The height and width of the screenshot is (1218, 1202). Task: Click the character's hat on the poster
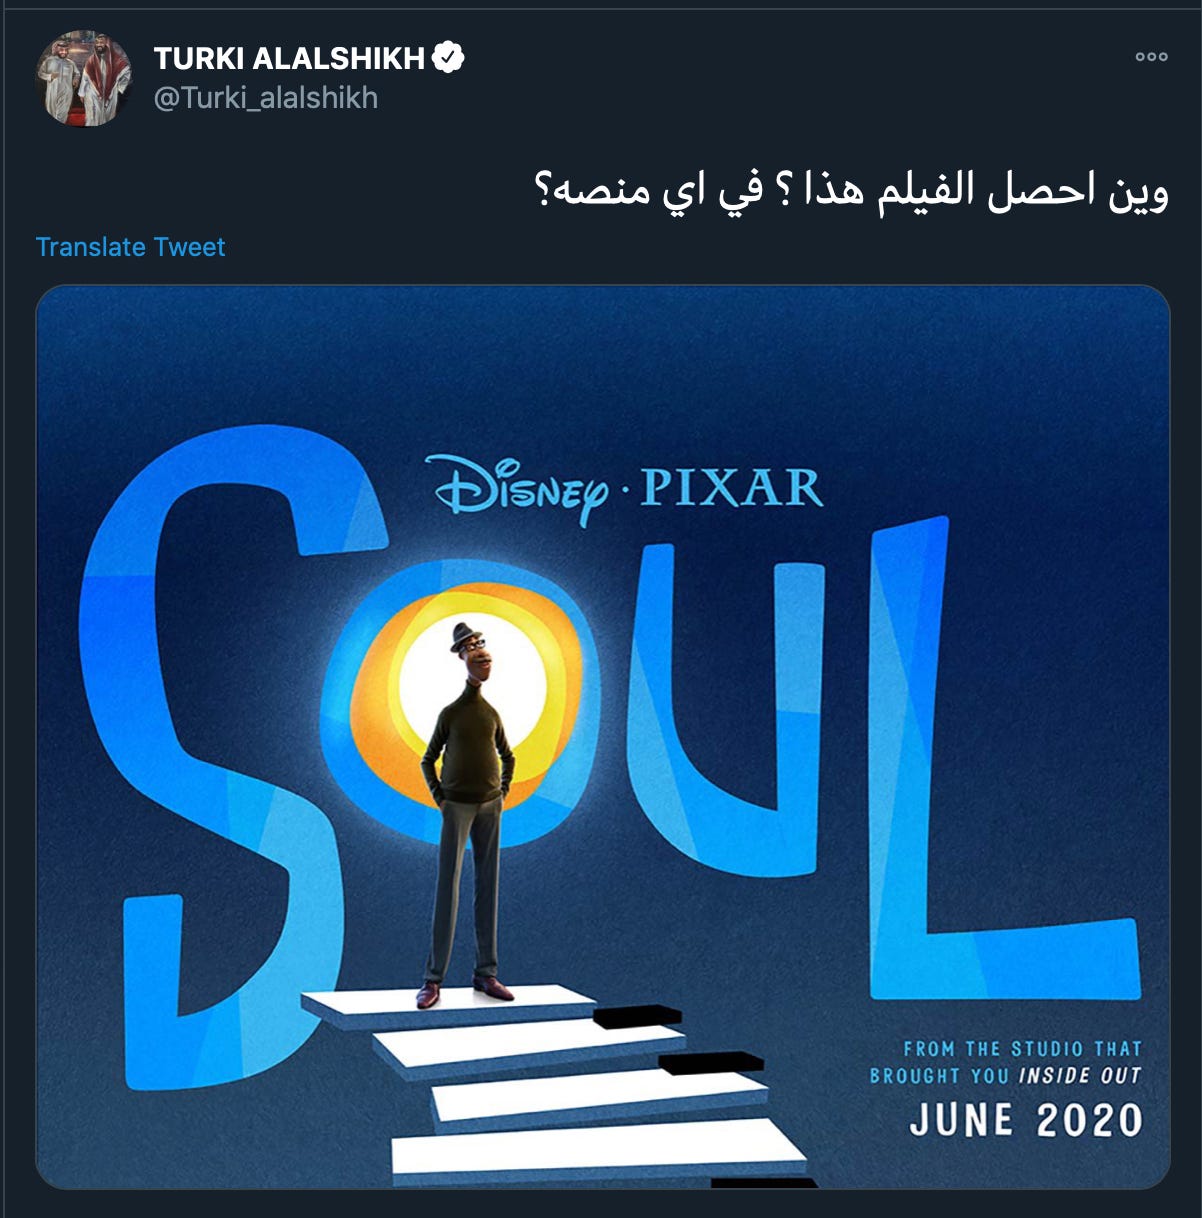coord(465,636)
